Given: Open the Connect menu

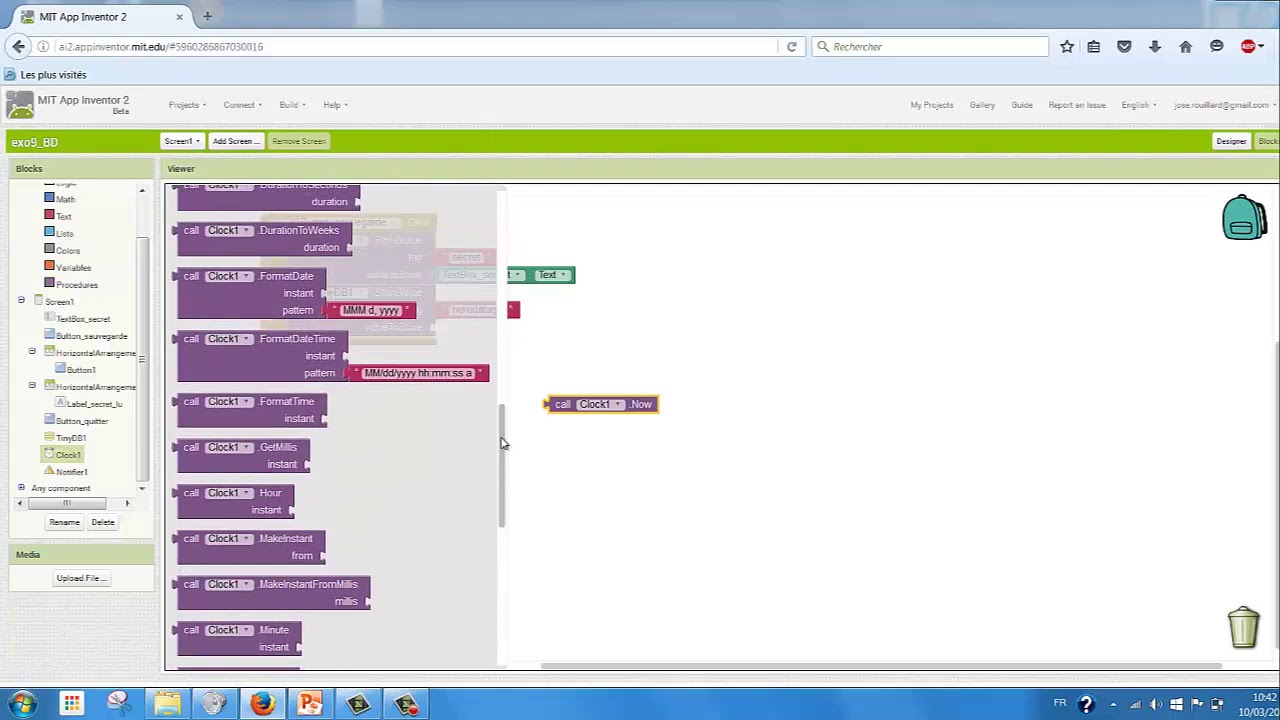Looking at the screenshot, I should pyautogui.click(x=242, y=105).
